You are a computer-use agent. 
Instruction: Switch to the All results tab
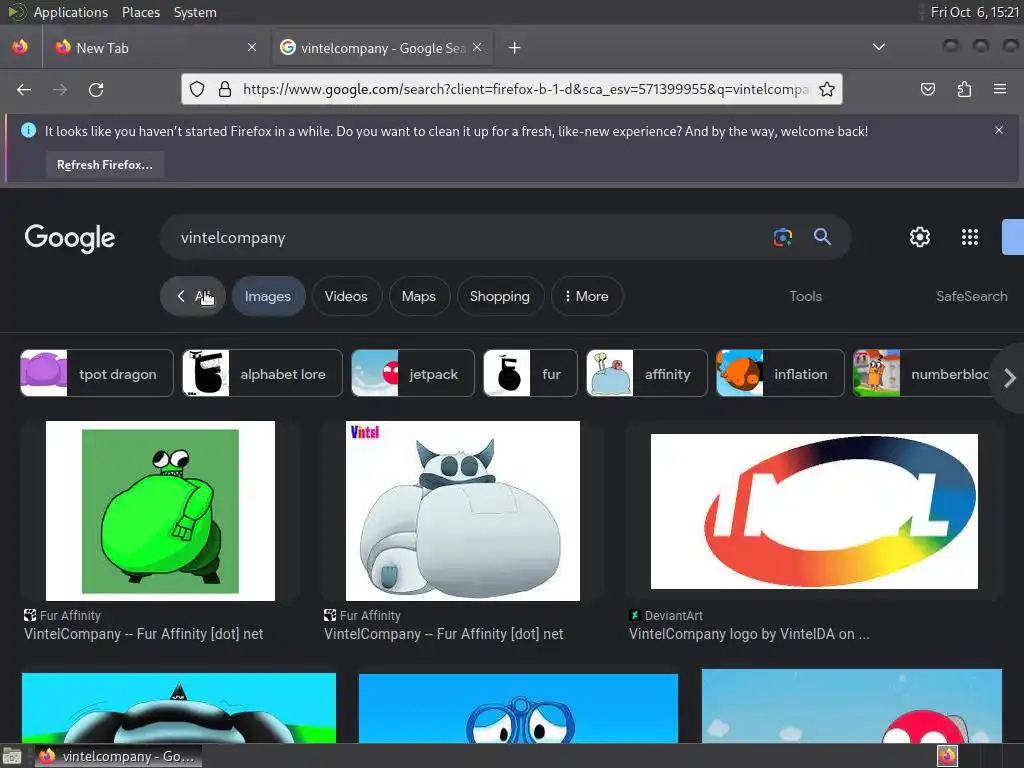(193, 296)
